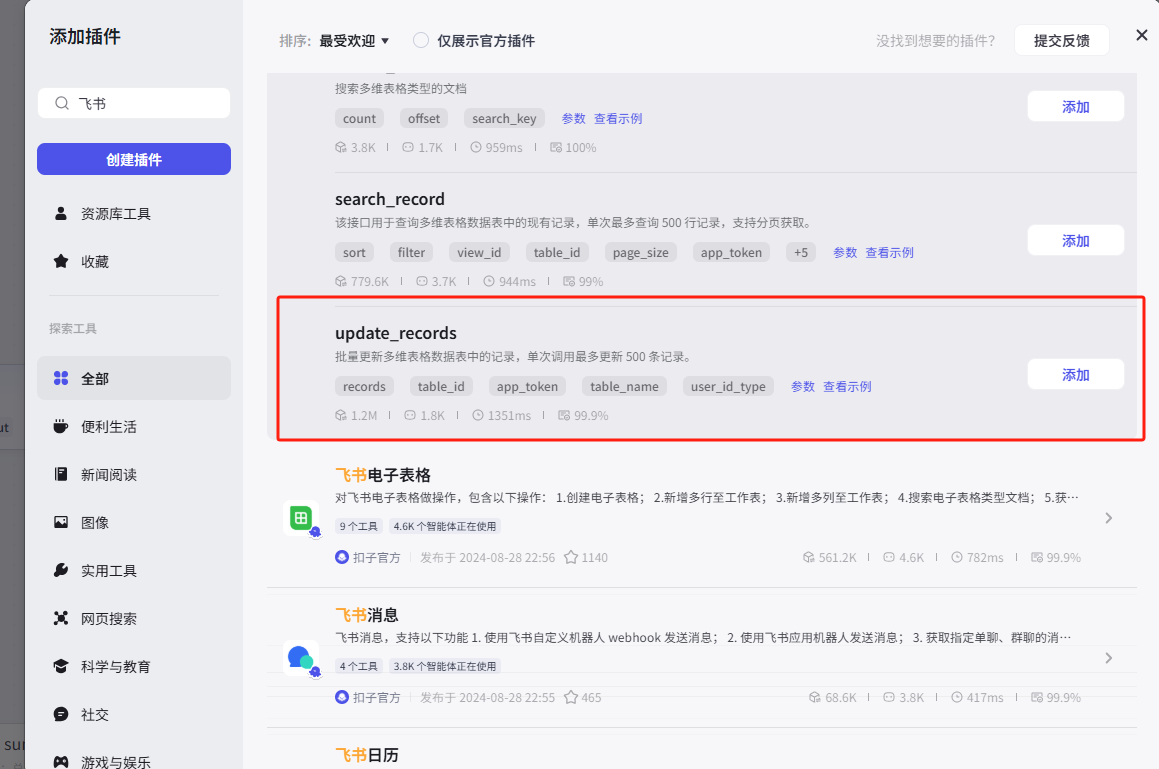Click the 飞书 search input field

134,104
